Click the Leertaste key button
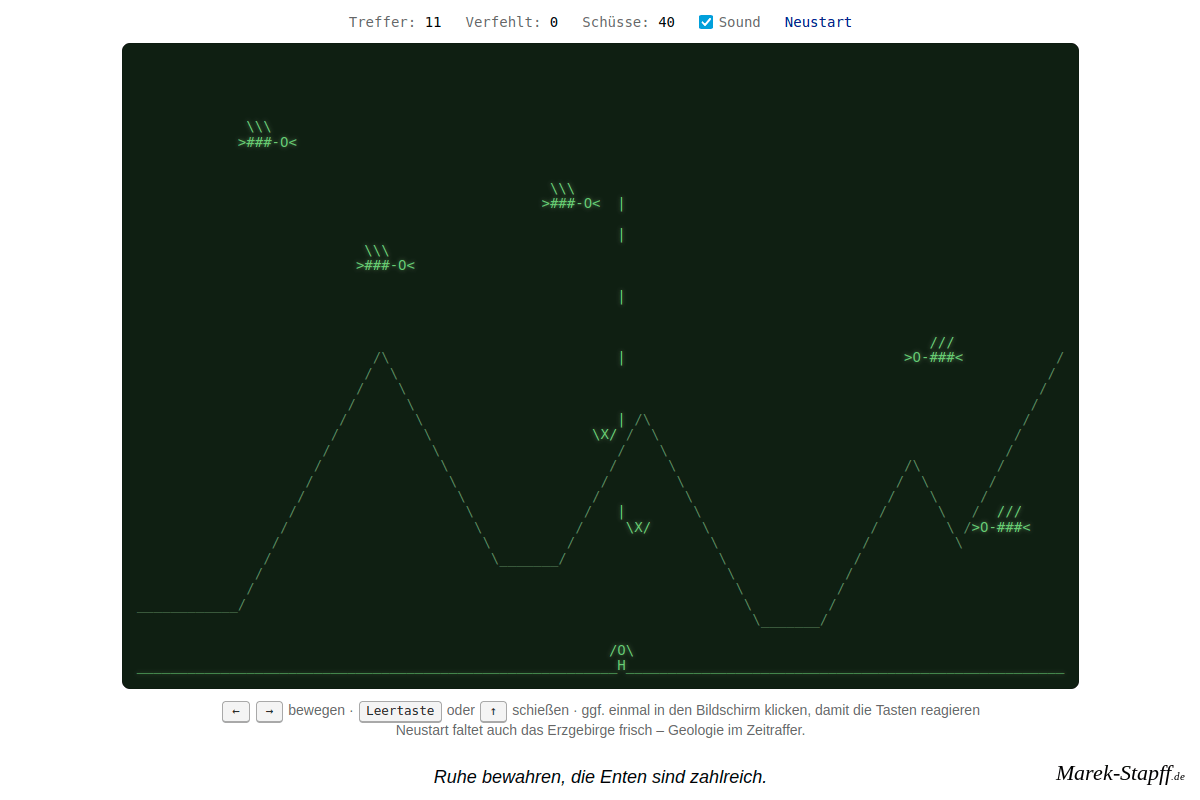 (x=400, y=711)
